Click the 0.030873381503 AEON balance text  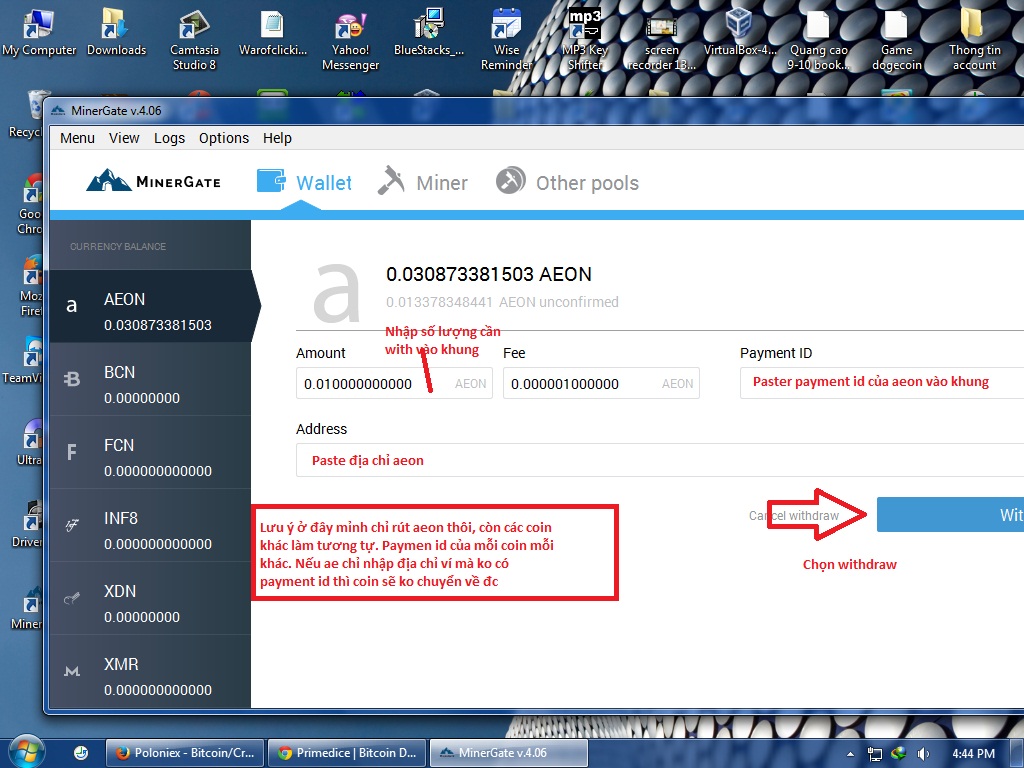point(488,274)
